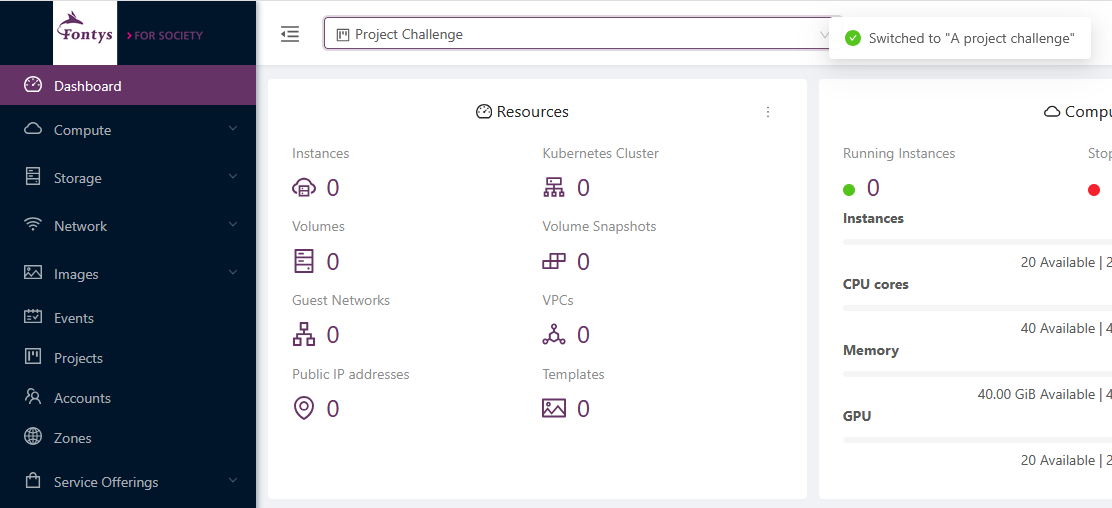Open the Project Challenge project selector
The width and height of the screenshot is (1112, 508).
pyautogui.click(x=580, y=34)
